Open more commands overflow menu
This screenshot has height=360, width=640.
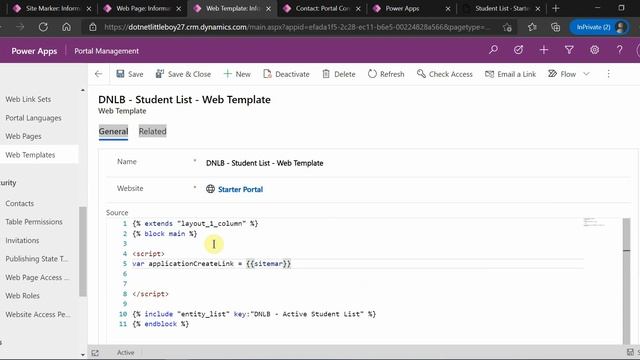608,74
